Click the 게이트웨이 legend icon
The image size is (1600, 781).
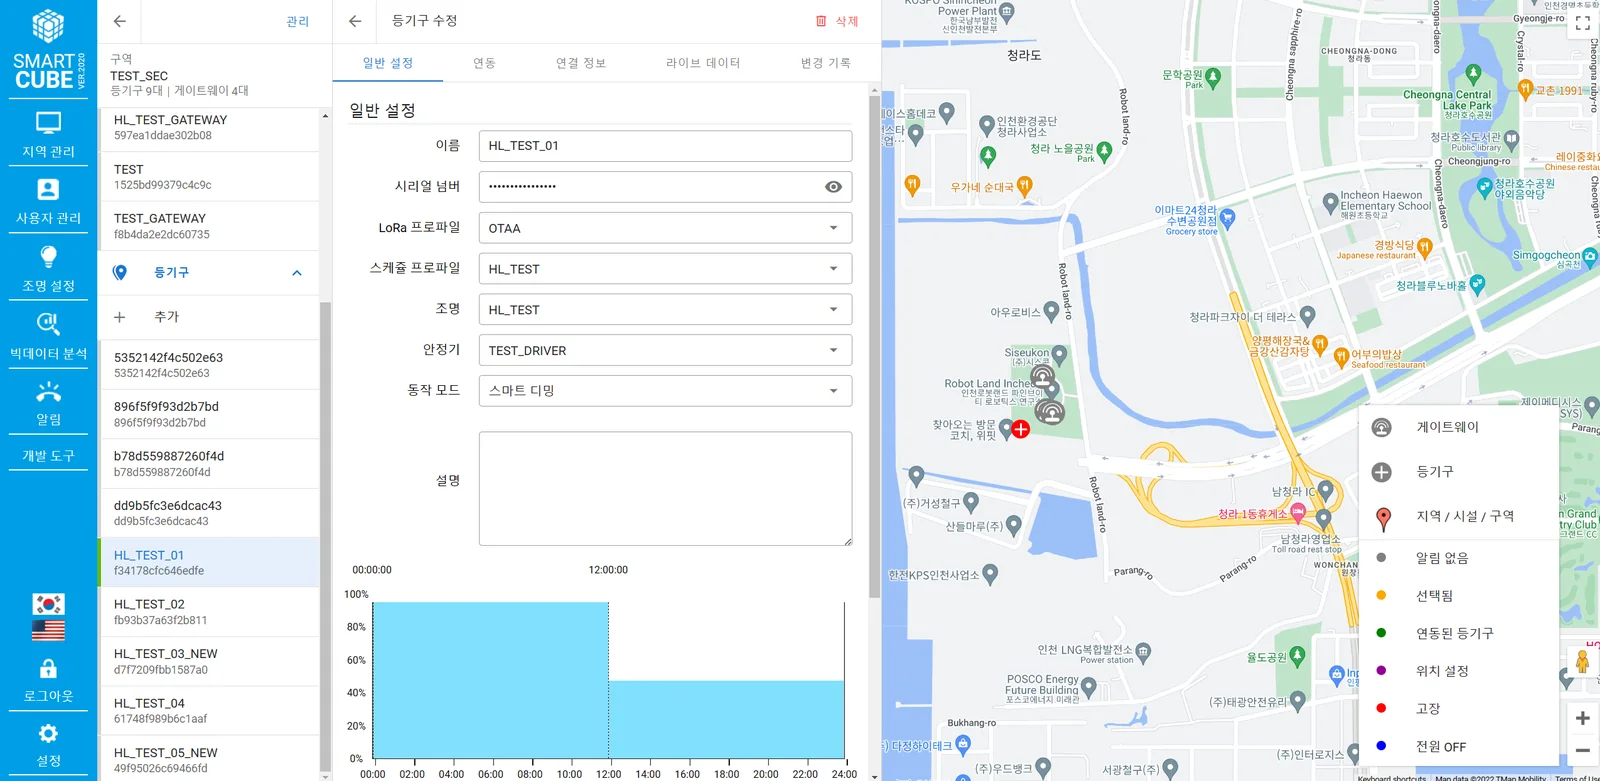point(1382,428)
